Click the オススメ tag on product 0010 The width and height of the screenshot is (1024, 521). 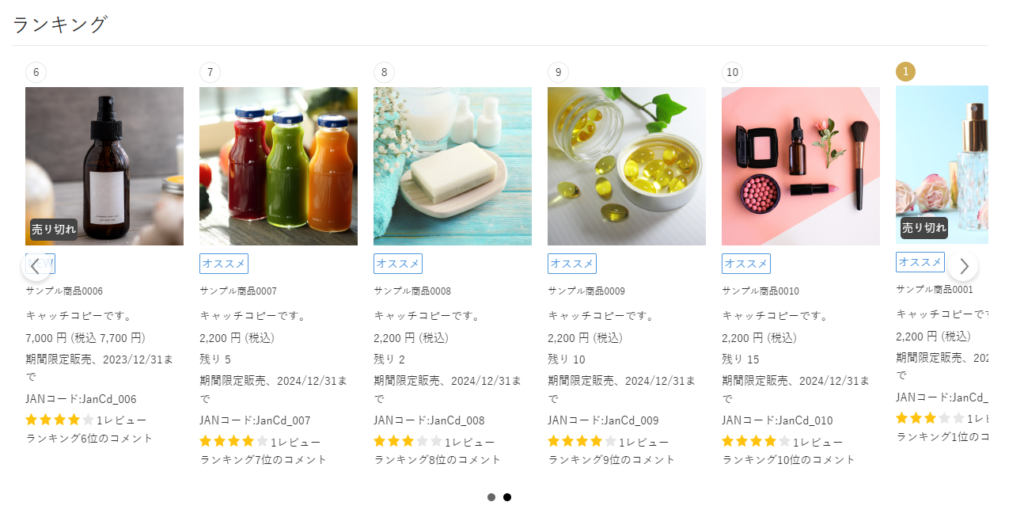point(746,264)
